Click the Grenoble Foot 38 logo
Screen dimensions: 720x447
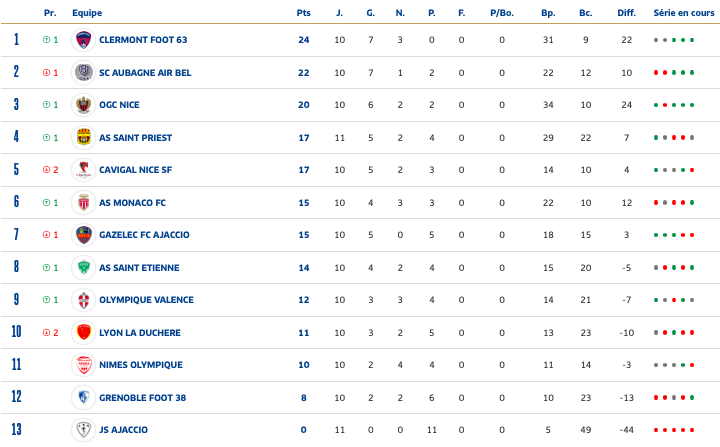(x=84, y=397)
